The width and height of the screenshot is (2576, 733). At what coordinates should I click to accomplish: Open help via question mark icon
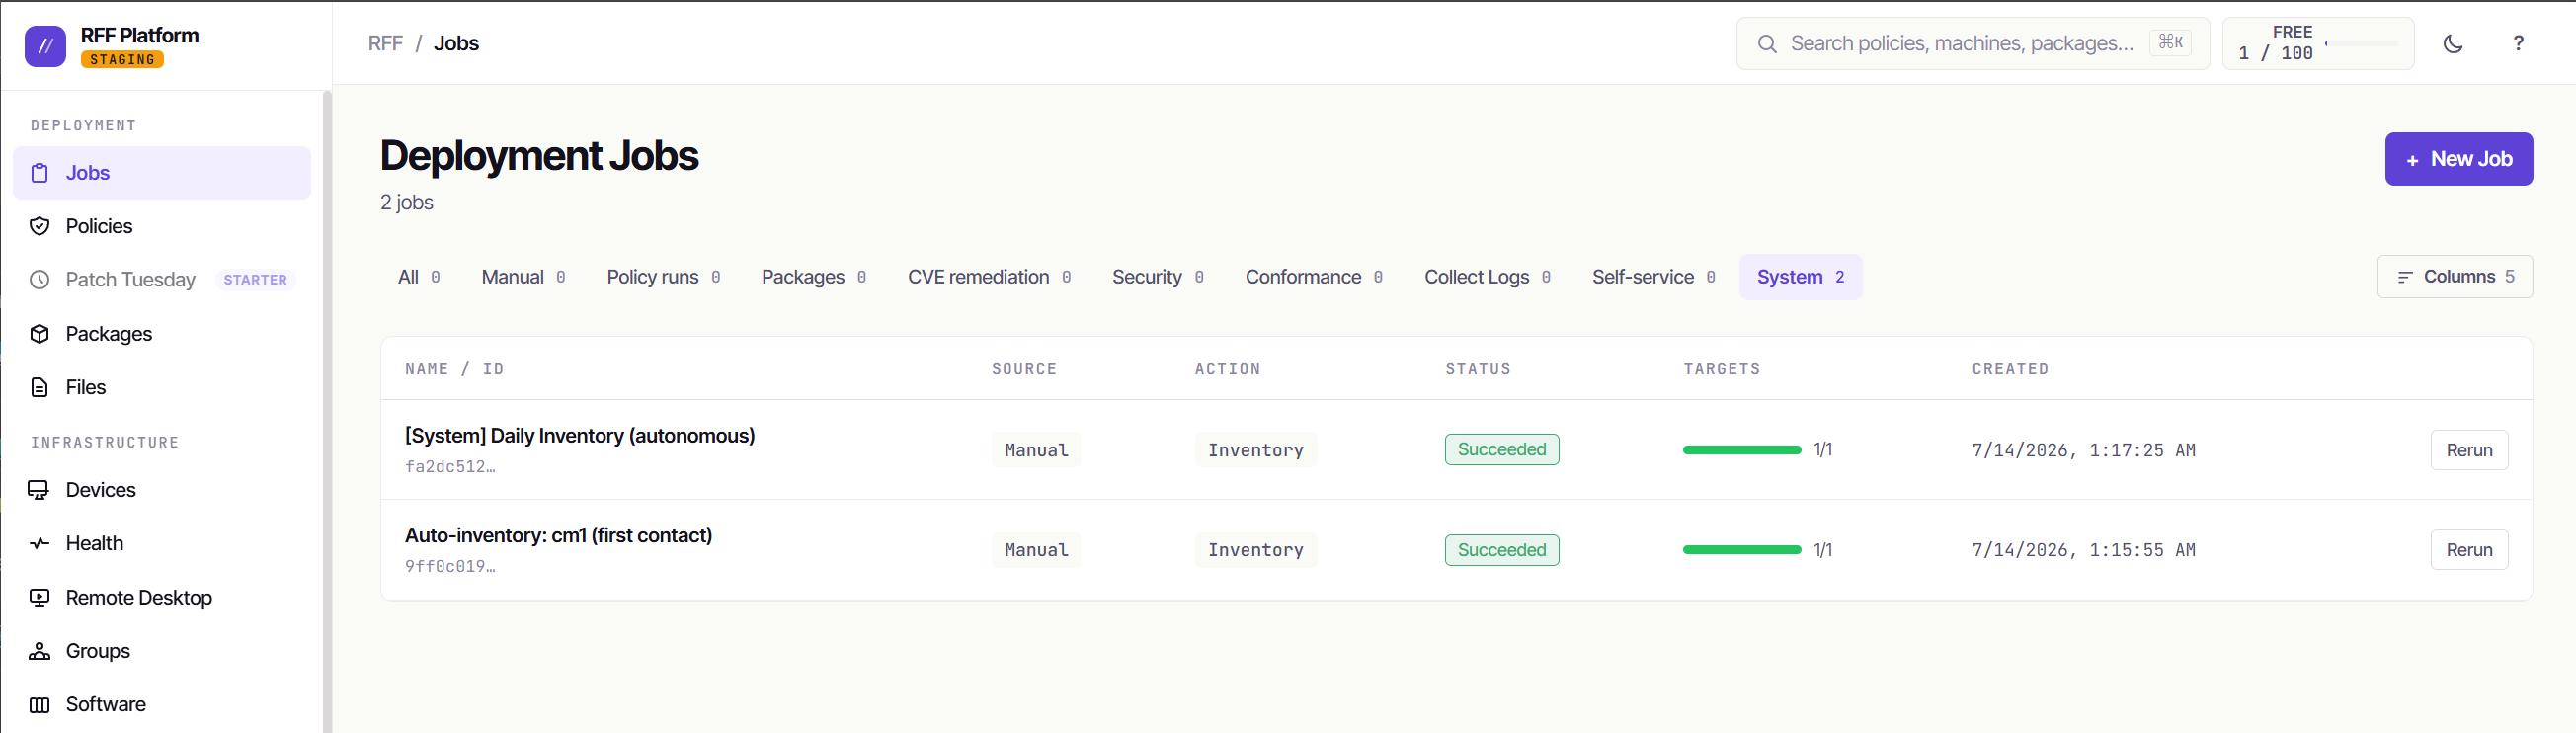(2518, 43)
